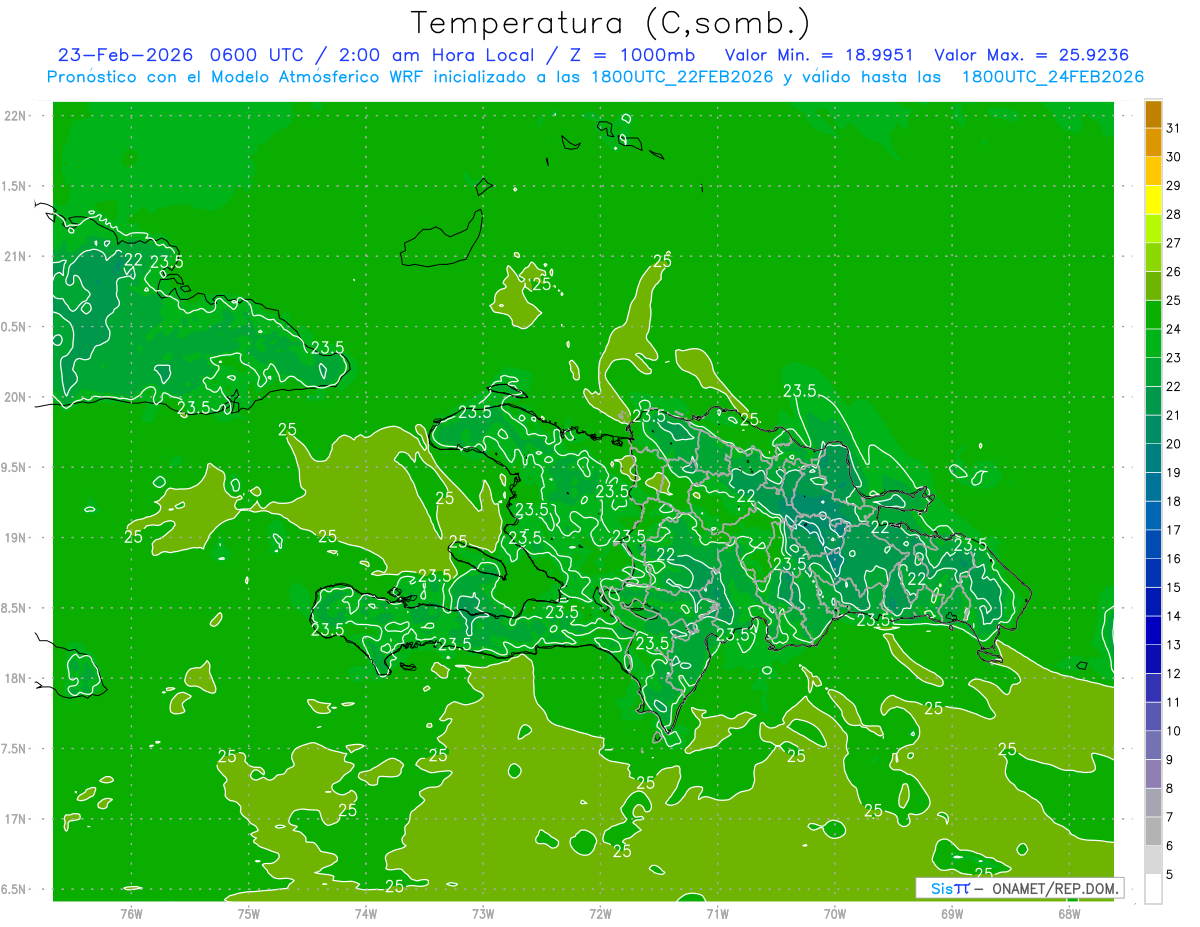1200x927 pixels.
Task: Click the "9.5N" latitude axis label
Action: [15, 467]
